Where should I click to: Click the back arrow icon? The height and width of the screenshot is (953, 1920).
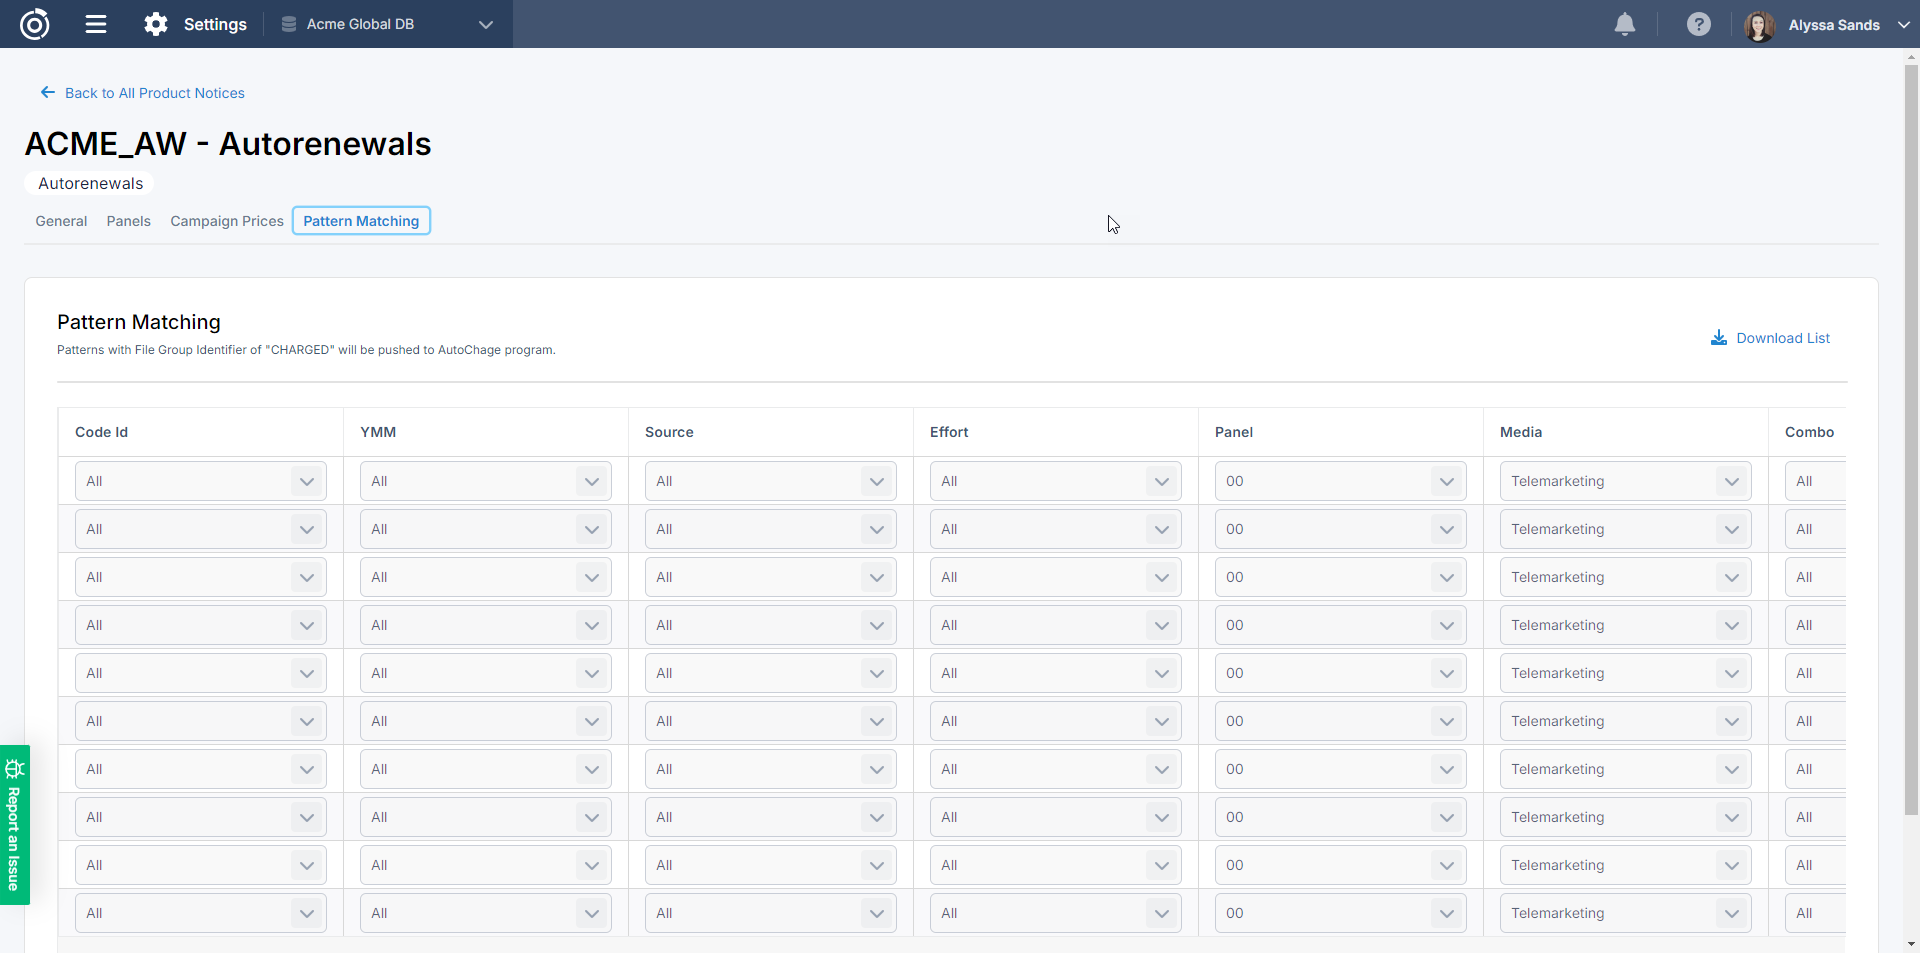tap(47, 93)
